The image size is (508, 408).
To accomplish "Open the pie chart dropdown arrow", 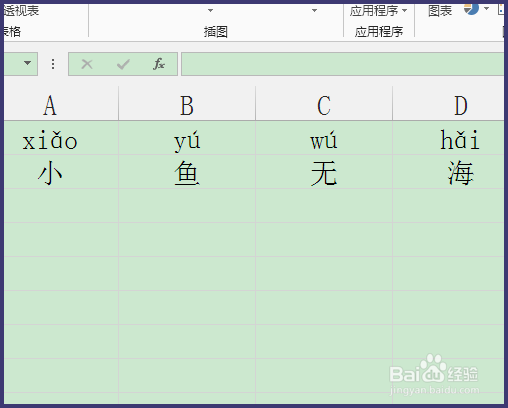I will tap(487, 9).
